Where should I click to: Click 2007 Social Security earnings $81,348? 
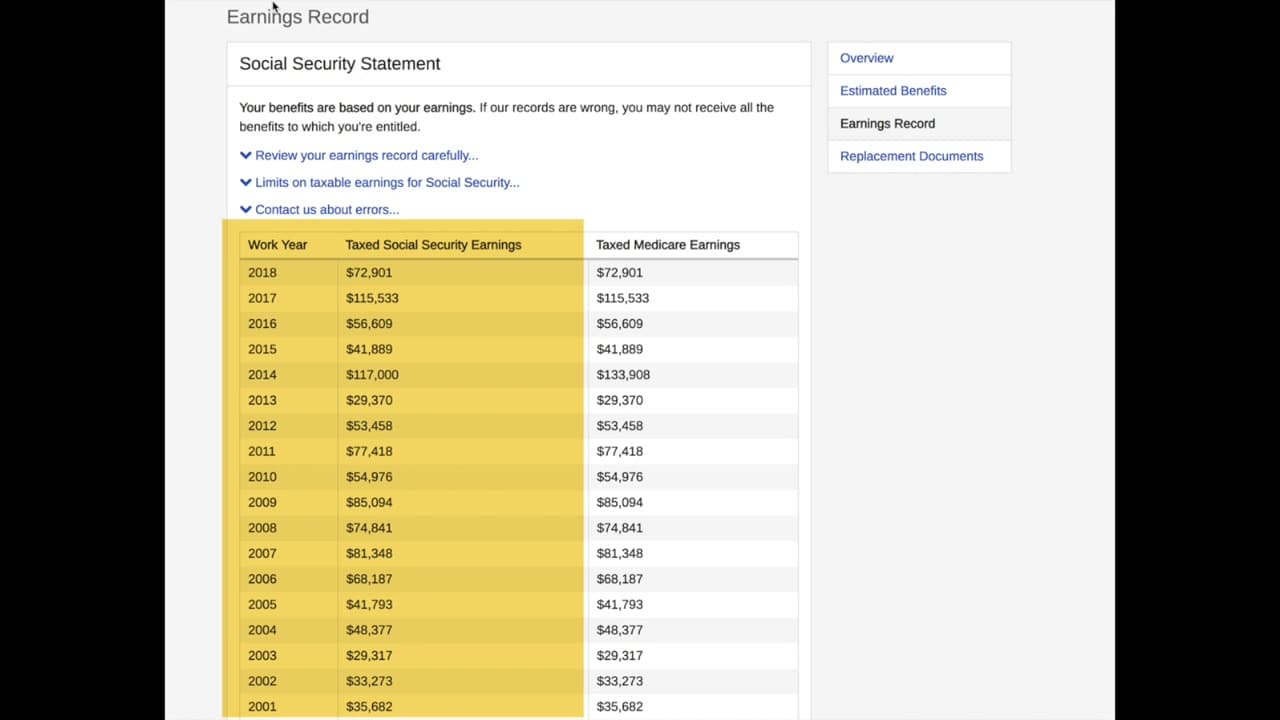click(x=369, y=553)
